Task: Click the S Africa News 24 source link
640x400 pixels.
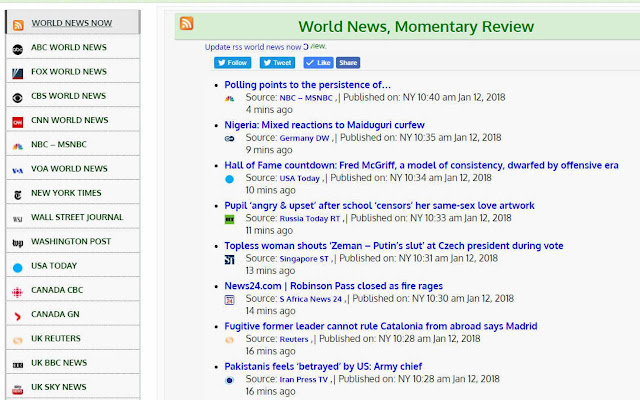Action: coord(311,299)
